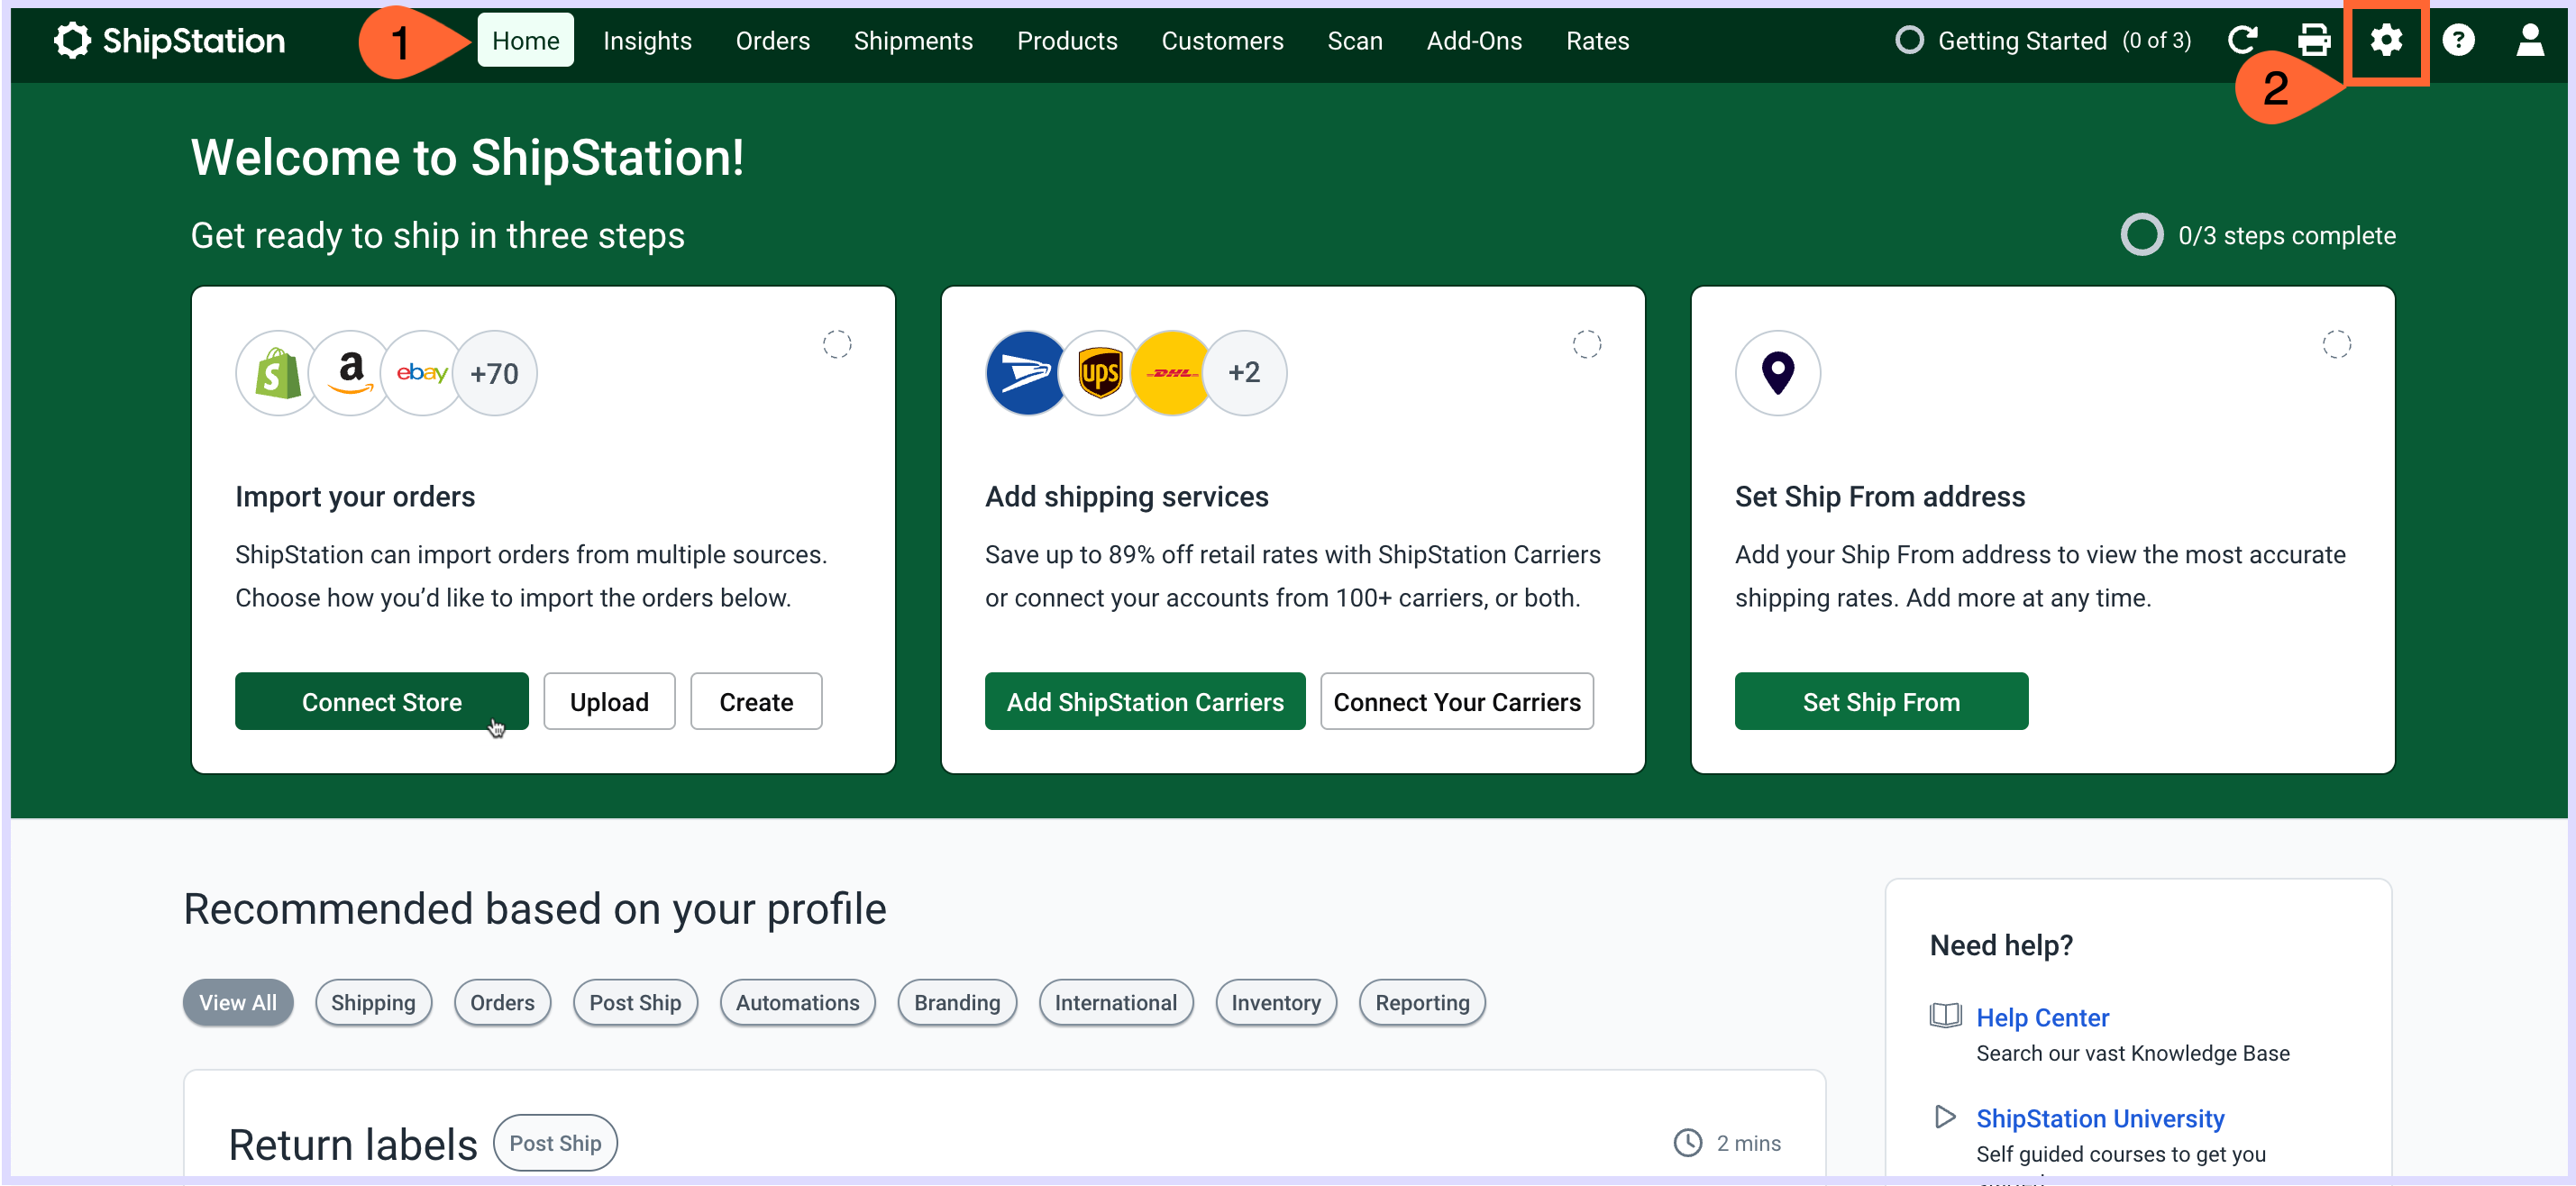Click the ShipStation gear logo
2576x1186 pixels.
click(x=72, y=40)
